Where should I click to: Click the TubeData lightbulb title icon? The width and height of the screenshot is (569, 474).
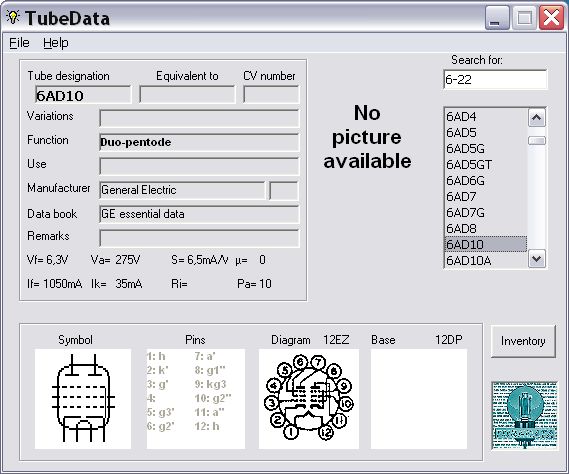pyautogui.click(x=13, y=17)
